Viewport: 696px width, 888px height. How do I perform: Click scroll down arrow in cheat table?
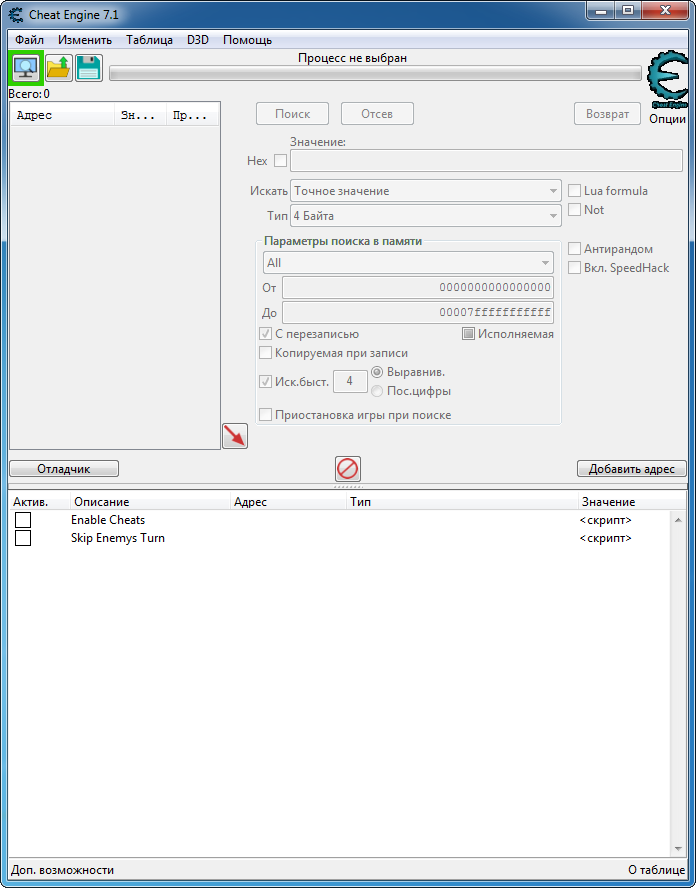click(678, 849)
